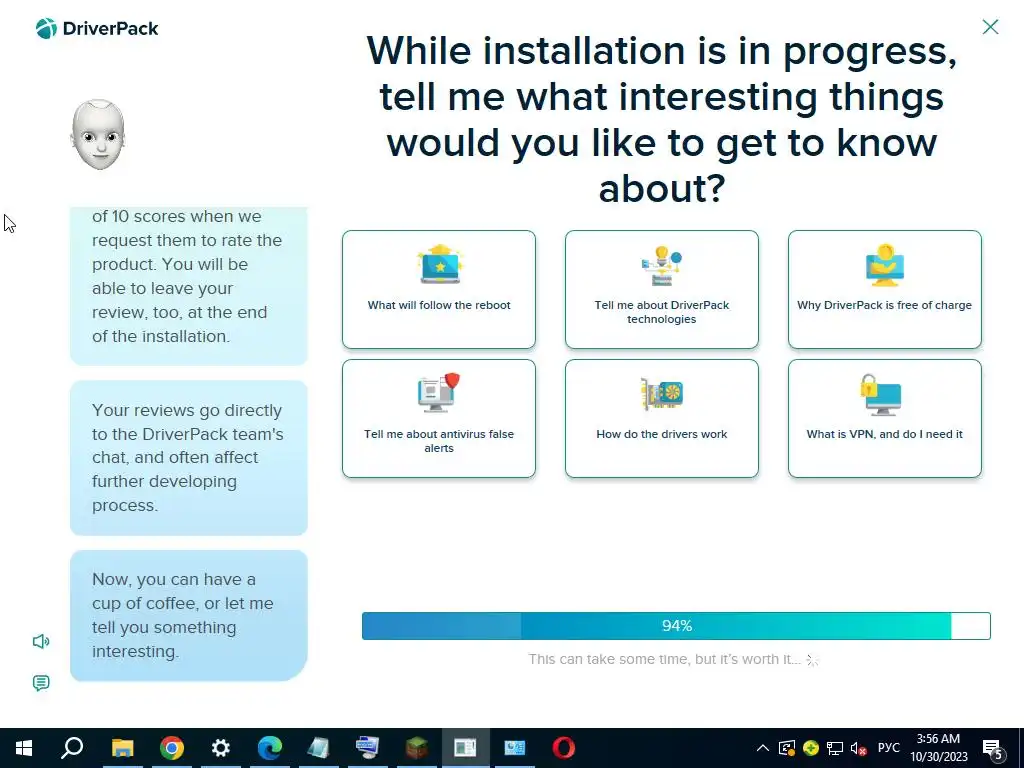
Task: Click the 'Your reviews go directly' chat bubble
Action: [189, 458]
